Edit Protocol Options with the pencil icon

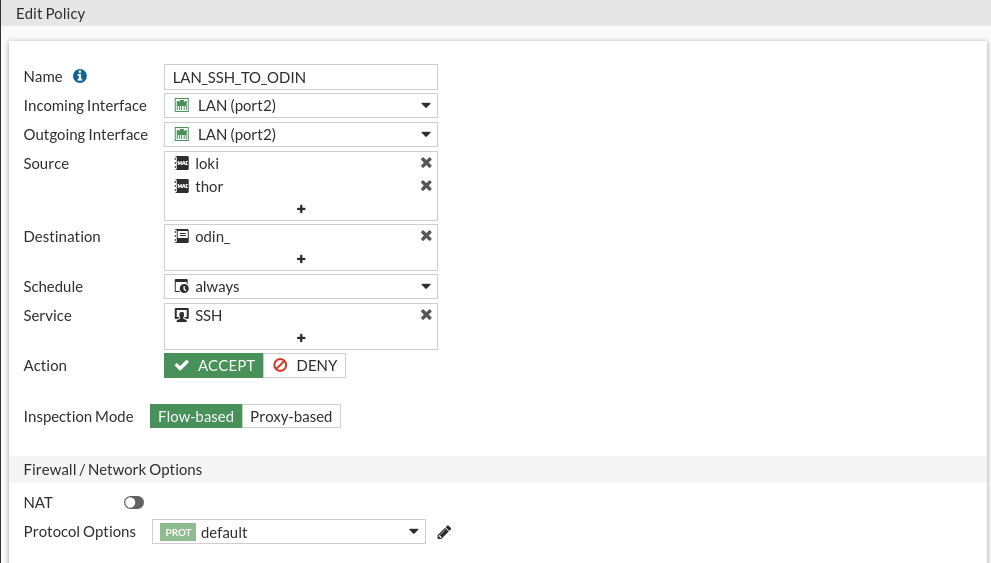[444, 533]
